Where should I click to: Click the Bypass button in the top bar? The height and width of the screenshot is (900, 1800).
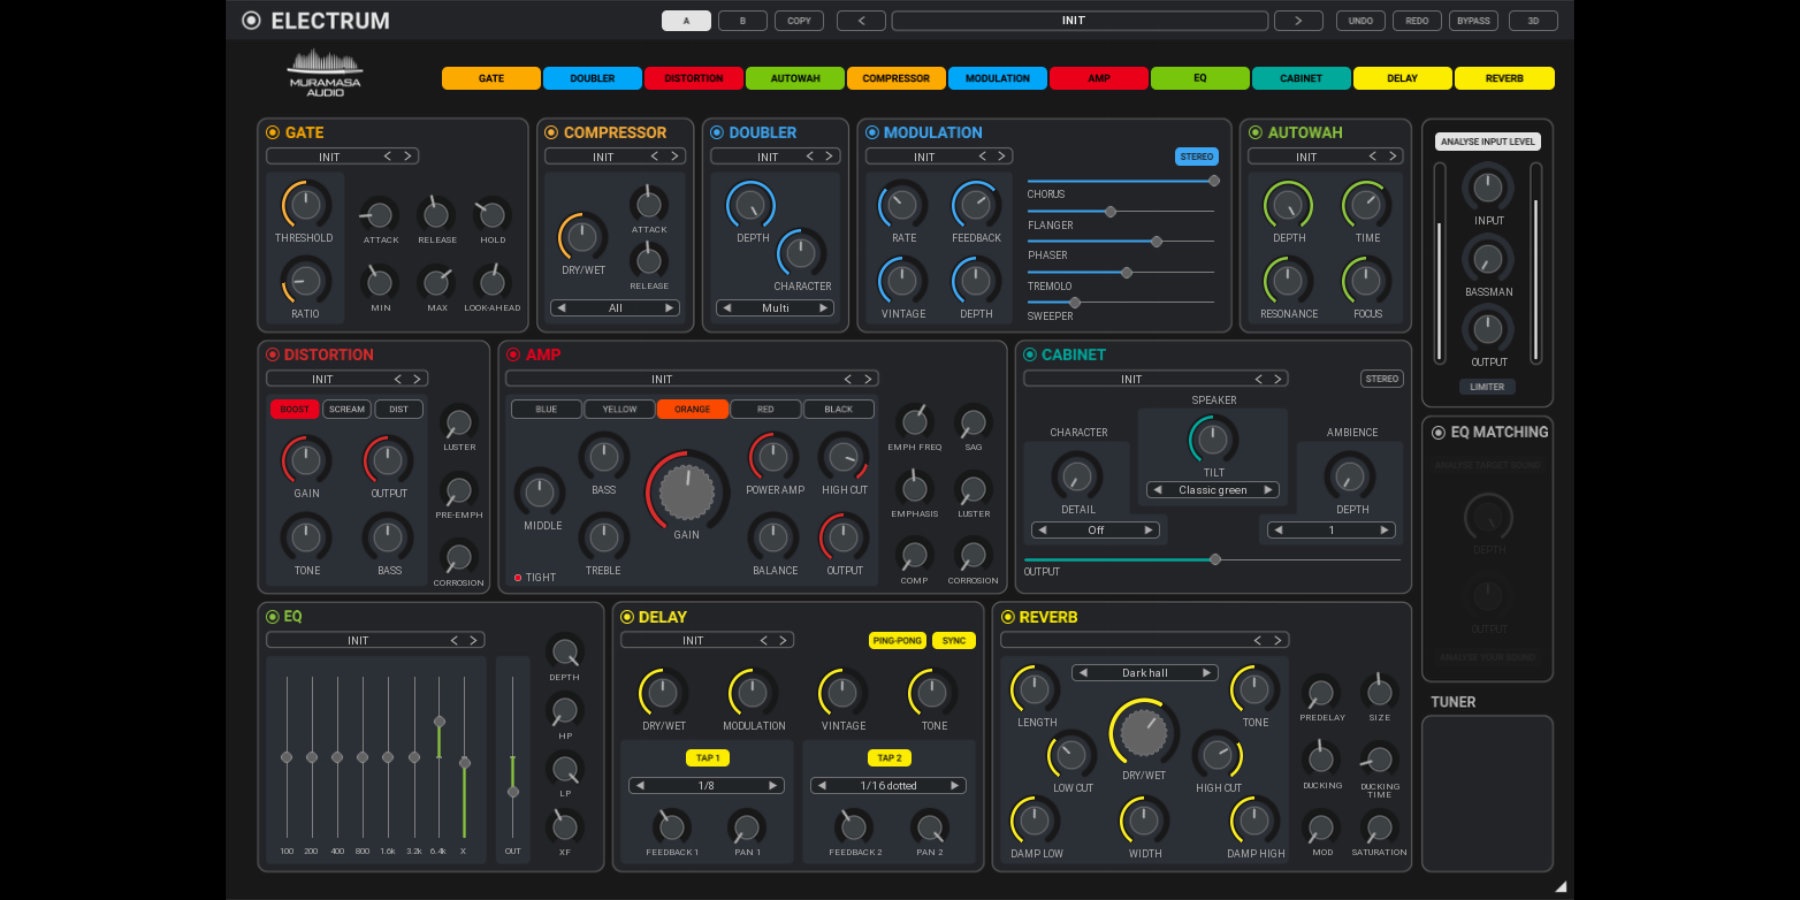coord(1473,20)
